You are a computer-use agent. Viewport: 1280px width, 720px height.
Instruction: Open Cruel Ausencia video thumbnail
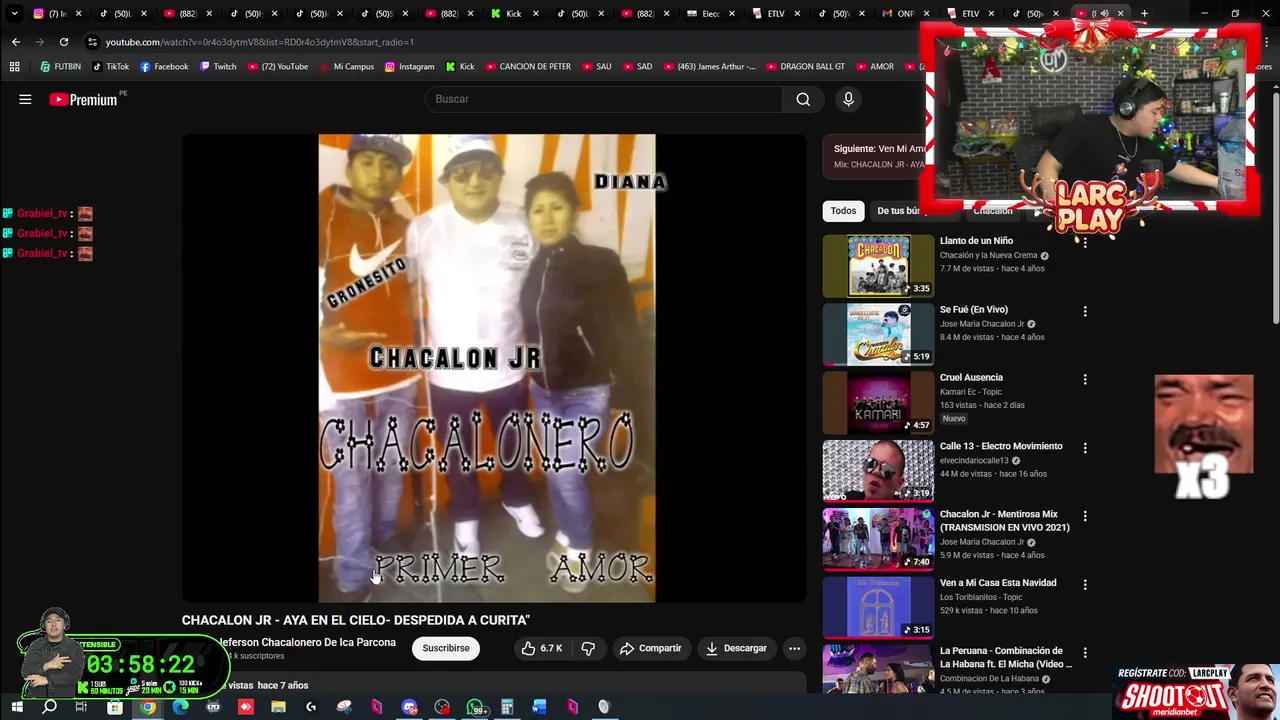878,402
